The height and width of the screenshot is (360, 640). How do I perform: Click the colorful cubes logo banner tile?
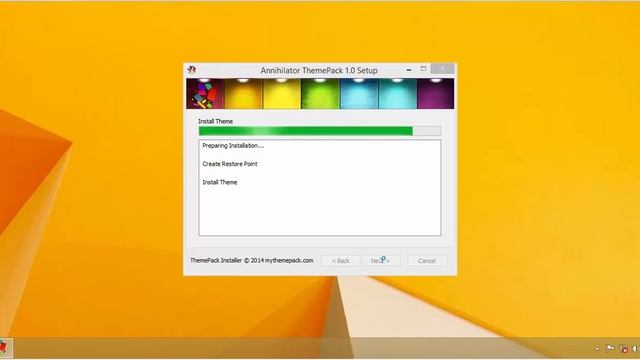(205, 94)
